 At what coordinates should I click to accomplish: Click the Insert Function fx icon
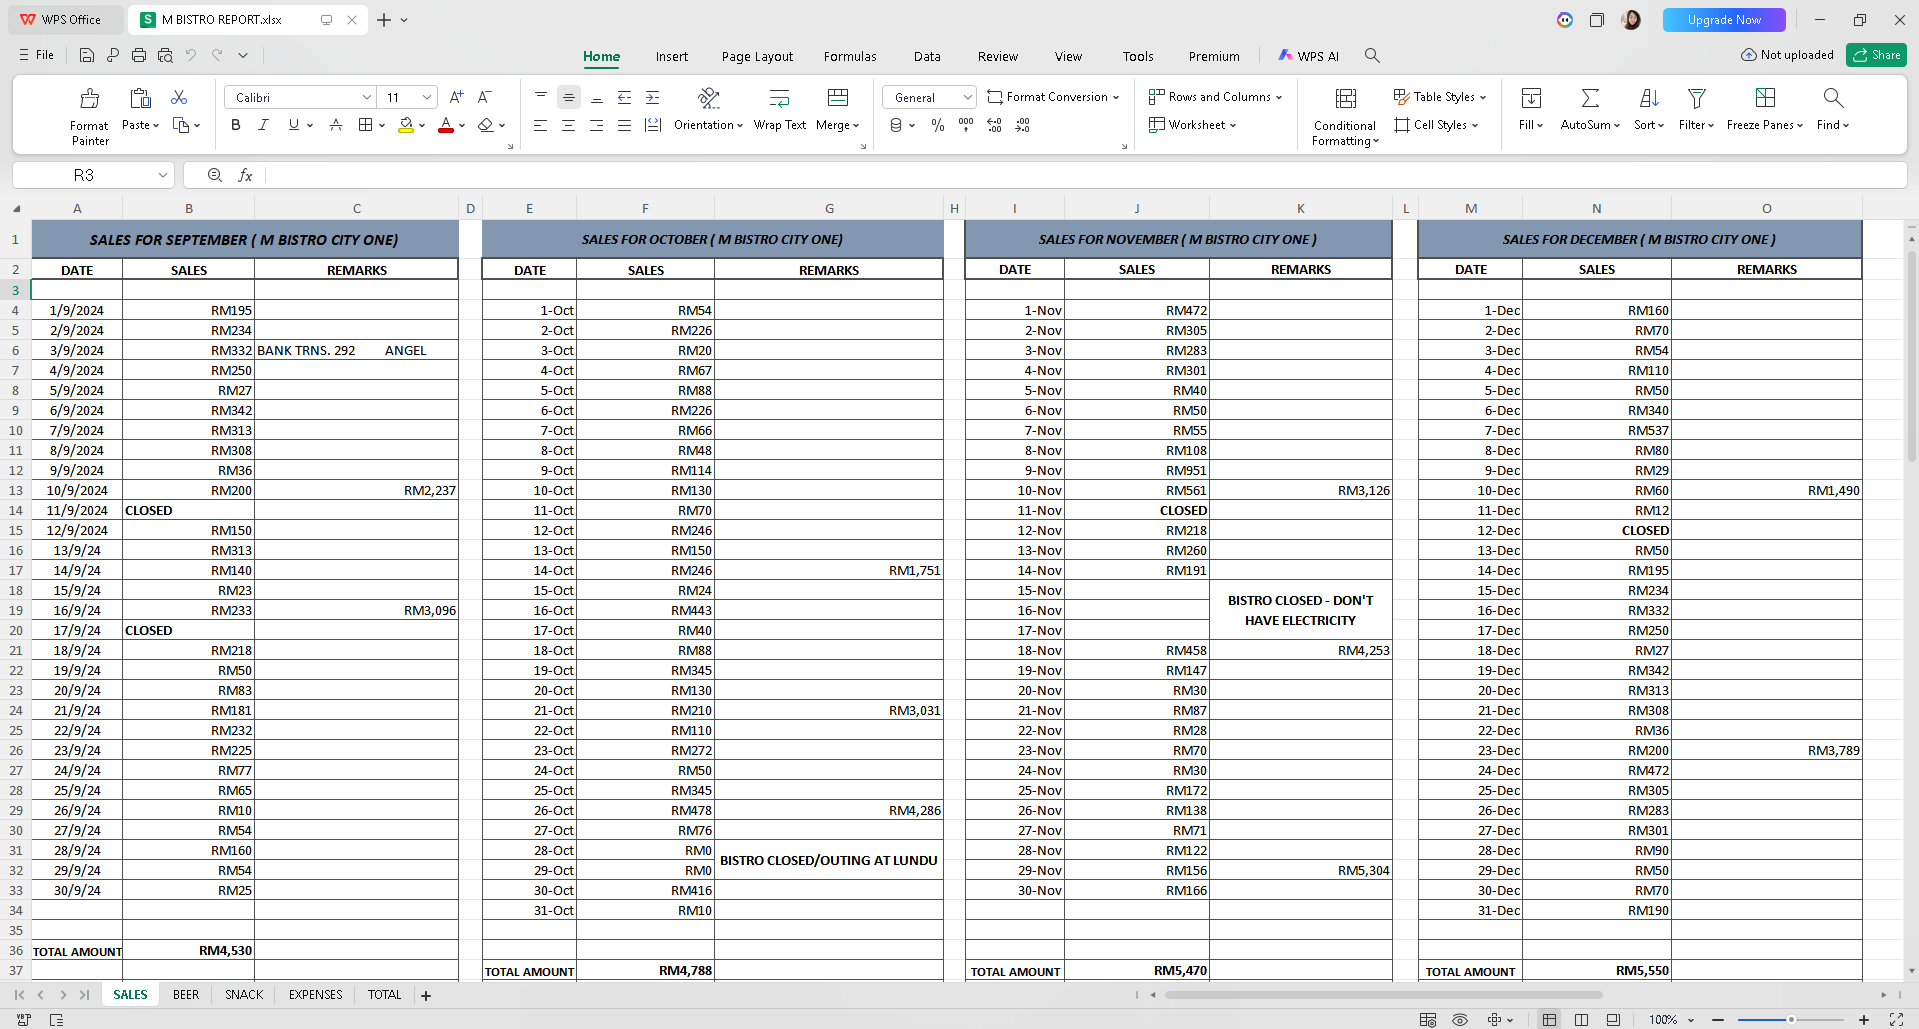click(245, 175)
